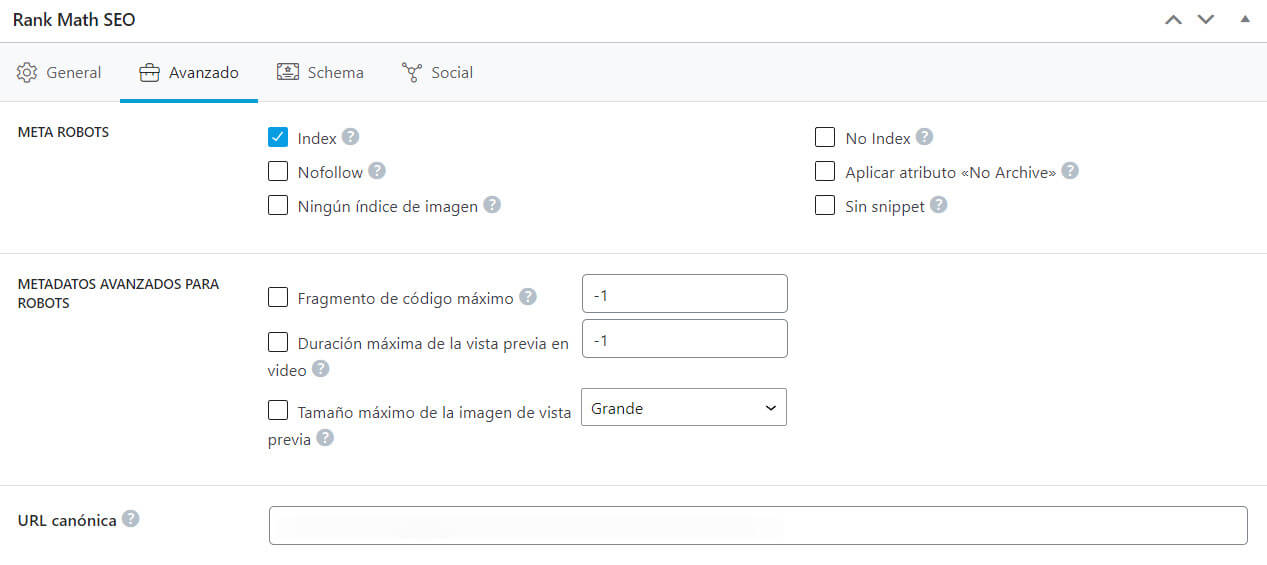Collapse the Rank Math SEO panel
Screen dimensions: 1267x565
(x=1245, y=19)
